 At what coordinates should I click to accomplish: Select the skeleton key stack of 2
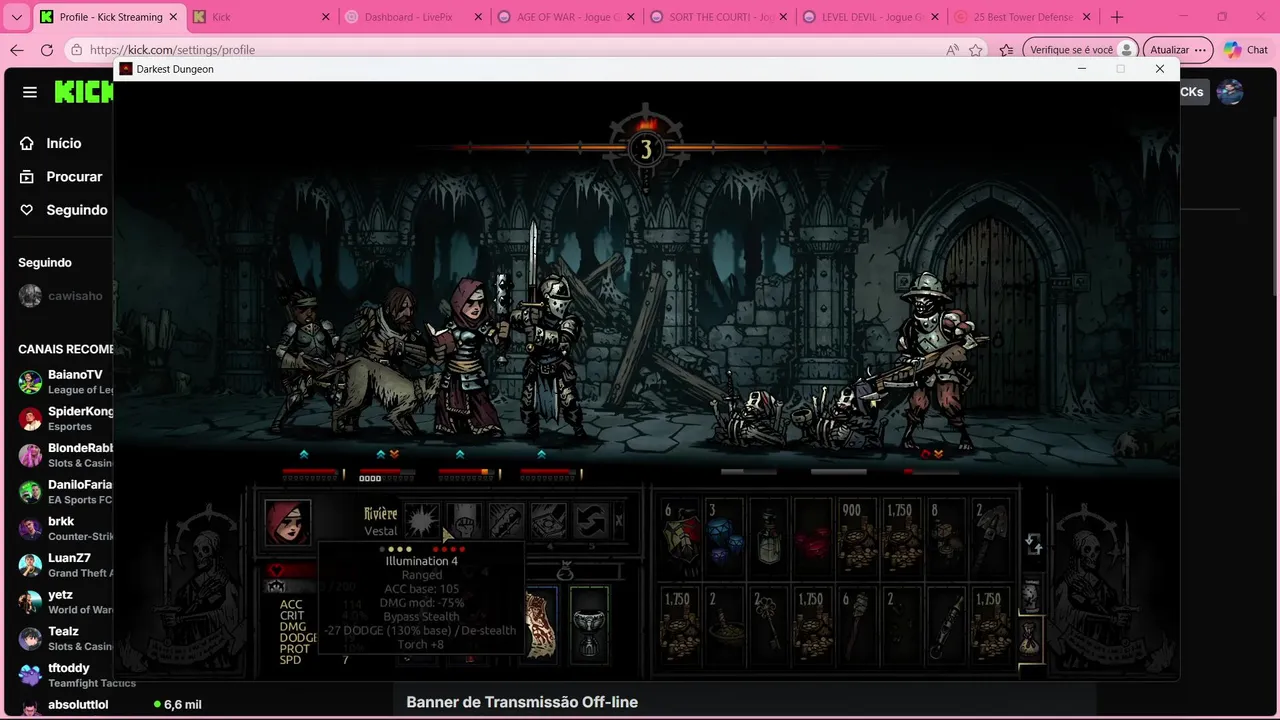click(x=769, y=625)
